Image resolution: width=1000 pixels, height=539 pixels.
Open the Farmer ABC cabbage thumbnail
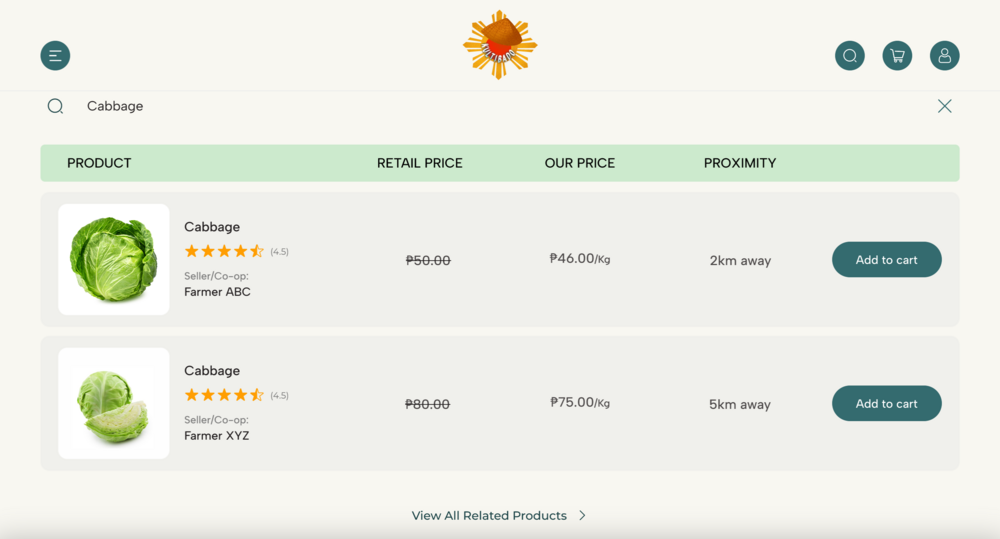point(114,260)
